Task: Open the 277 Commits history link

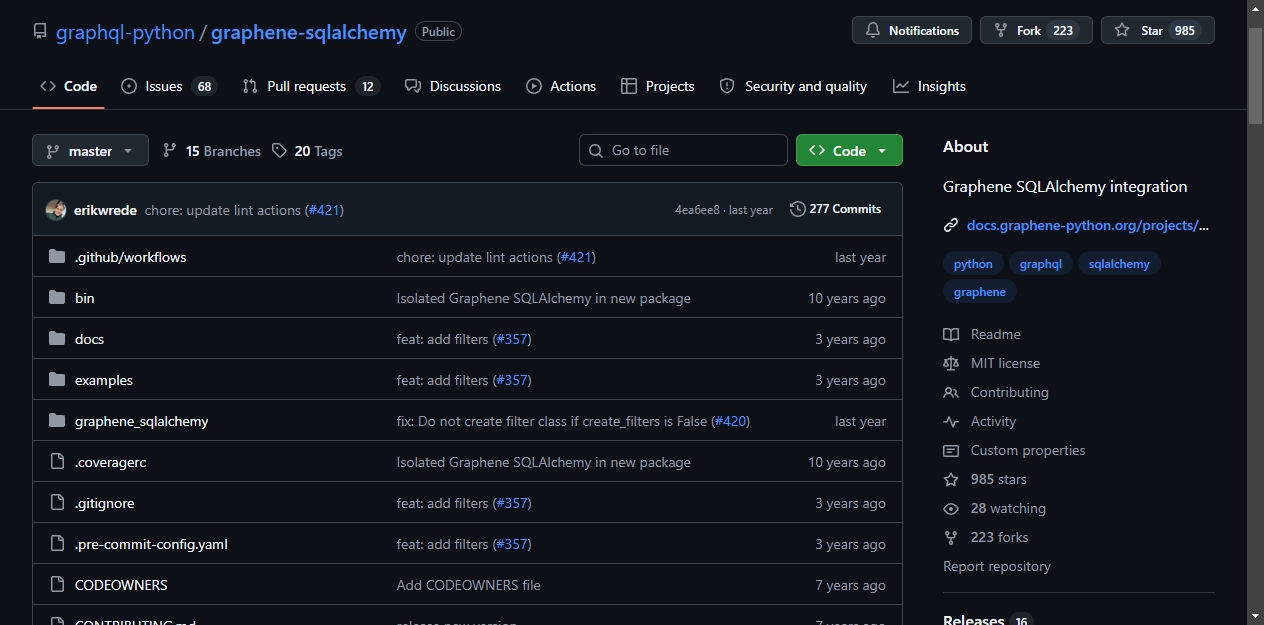Action: tap(835, 209)
